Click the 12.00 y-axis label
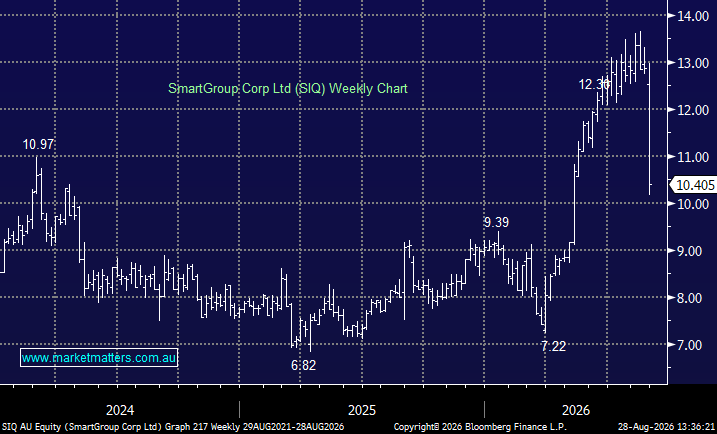The width and height of the screenshot is (717, 434). (x=693, y=110)
